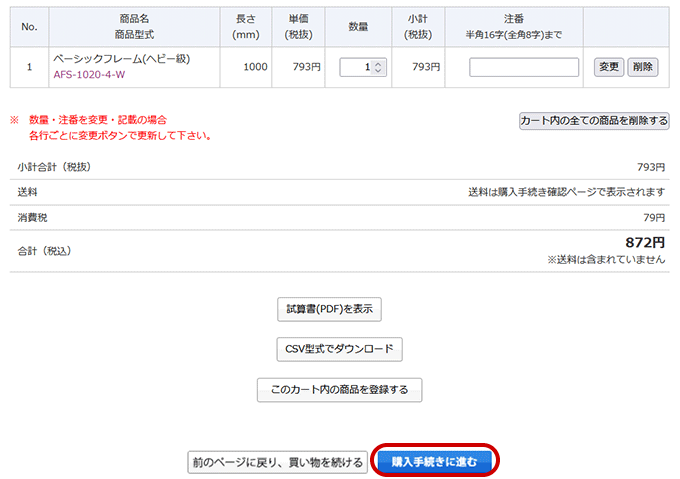The image size is (680, 479).
Task: Select このカート内の商品を登録する
Action: click(x=339, y=389)
